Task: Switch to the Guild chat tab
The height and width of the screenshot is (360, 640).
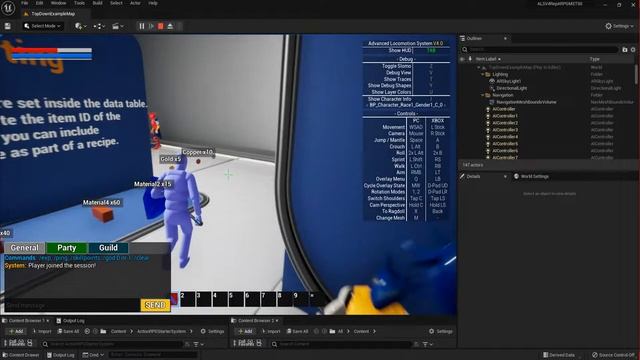Action: pyautogui.click(x=108, y=248)
